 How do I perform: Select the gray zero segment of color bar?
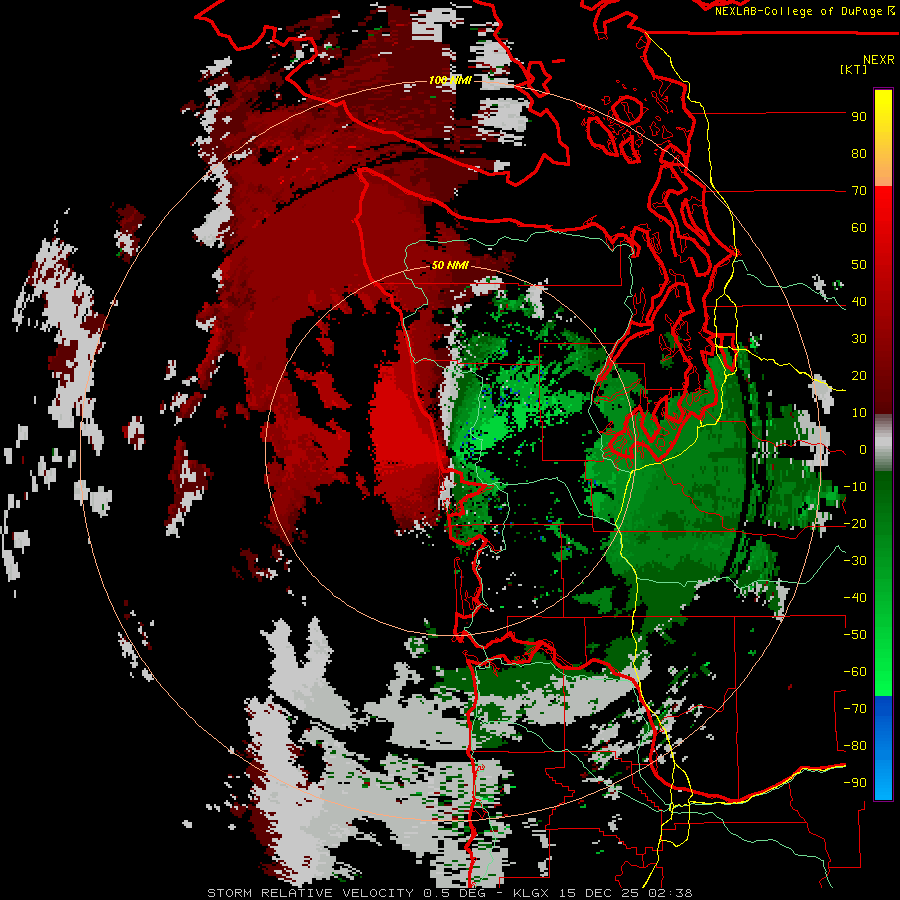point(883,442)
